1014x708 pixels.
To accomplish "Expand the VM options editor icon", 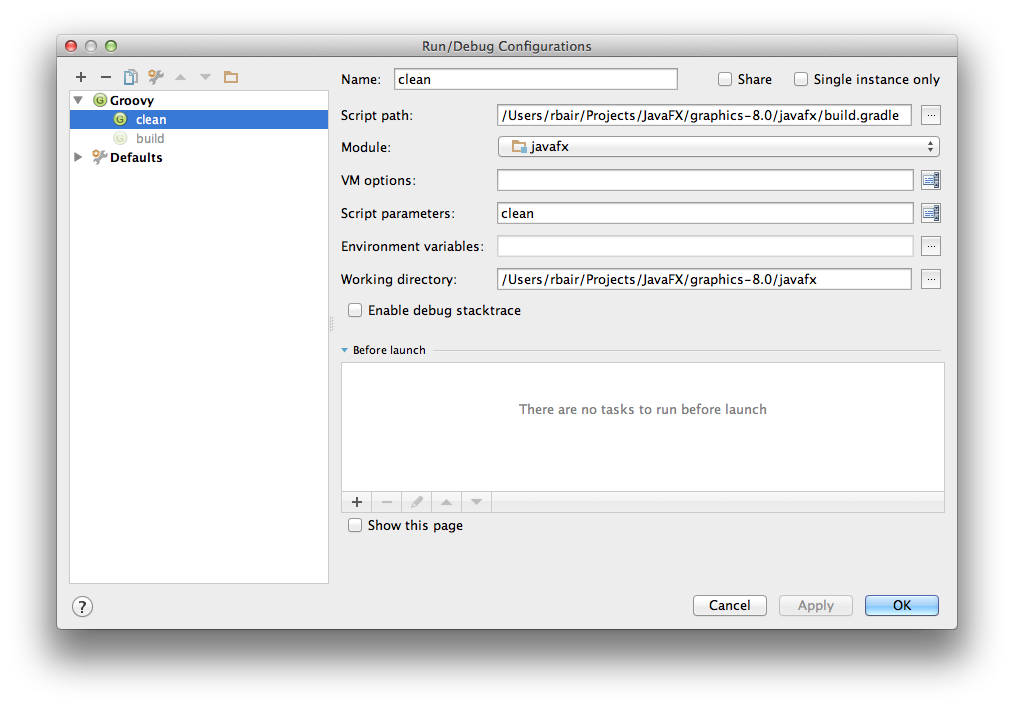I will [x=930, y=180].
